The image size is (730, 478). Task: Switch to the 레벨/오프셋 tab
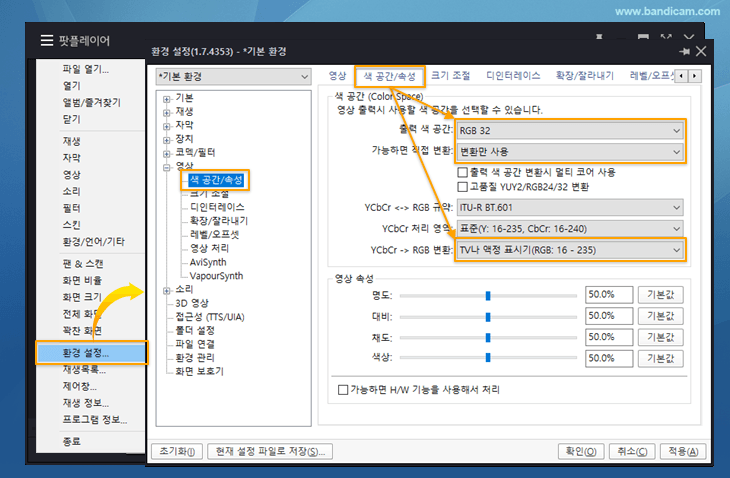[x=651, y=76]
